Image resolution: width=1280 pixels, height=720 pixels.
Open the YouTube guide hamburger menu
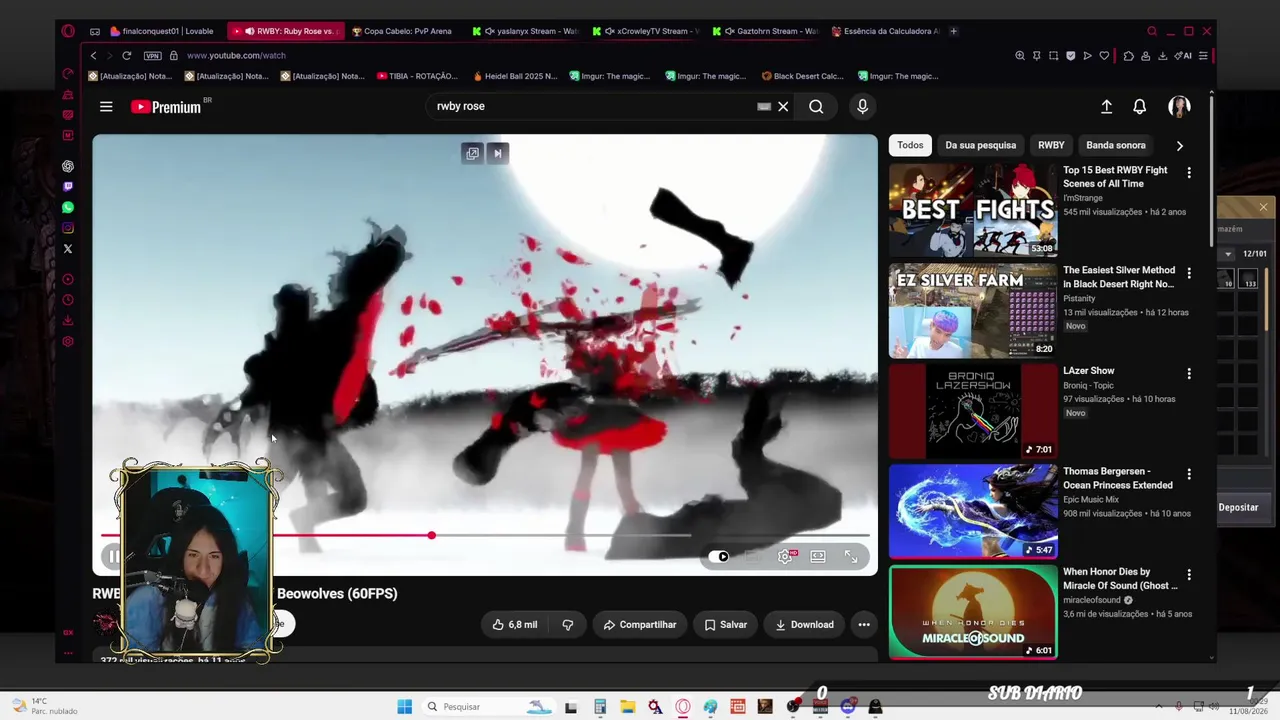(106, 107)
